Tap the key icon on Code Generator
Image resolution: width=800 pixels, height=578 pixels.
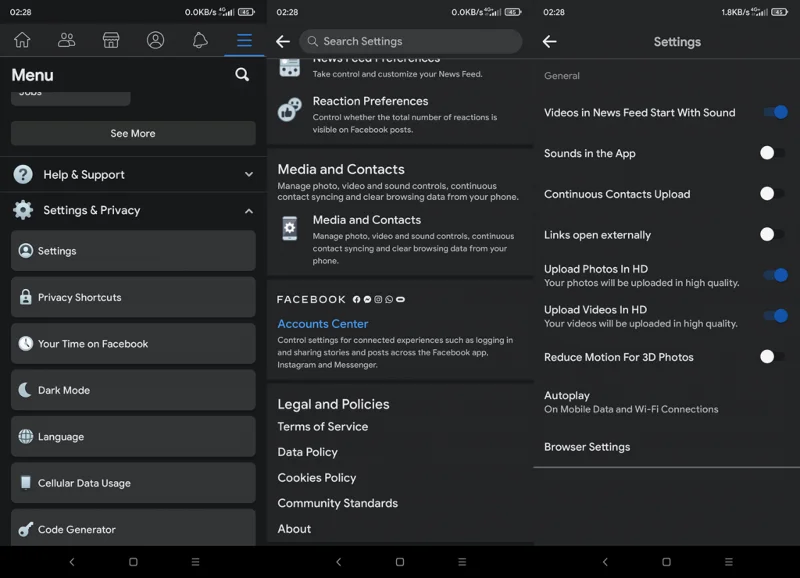(26, 529)
